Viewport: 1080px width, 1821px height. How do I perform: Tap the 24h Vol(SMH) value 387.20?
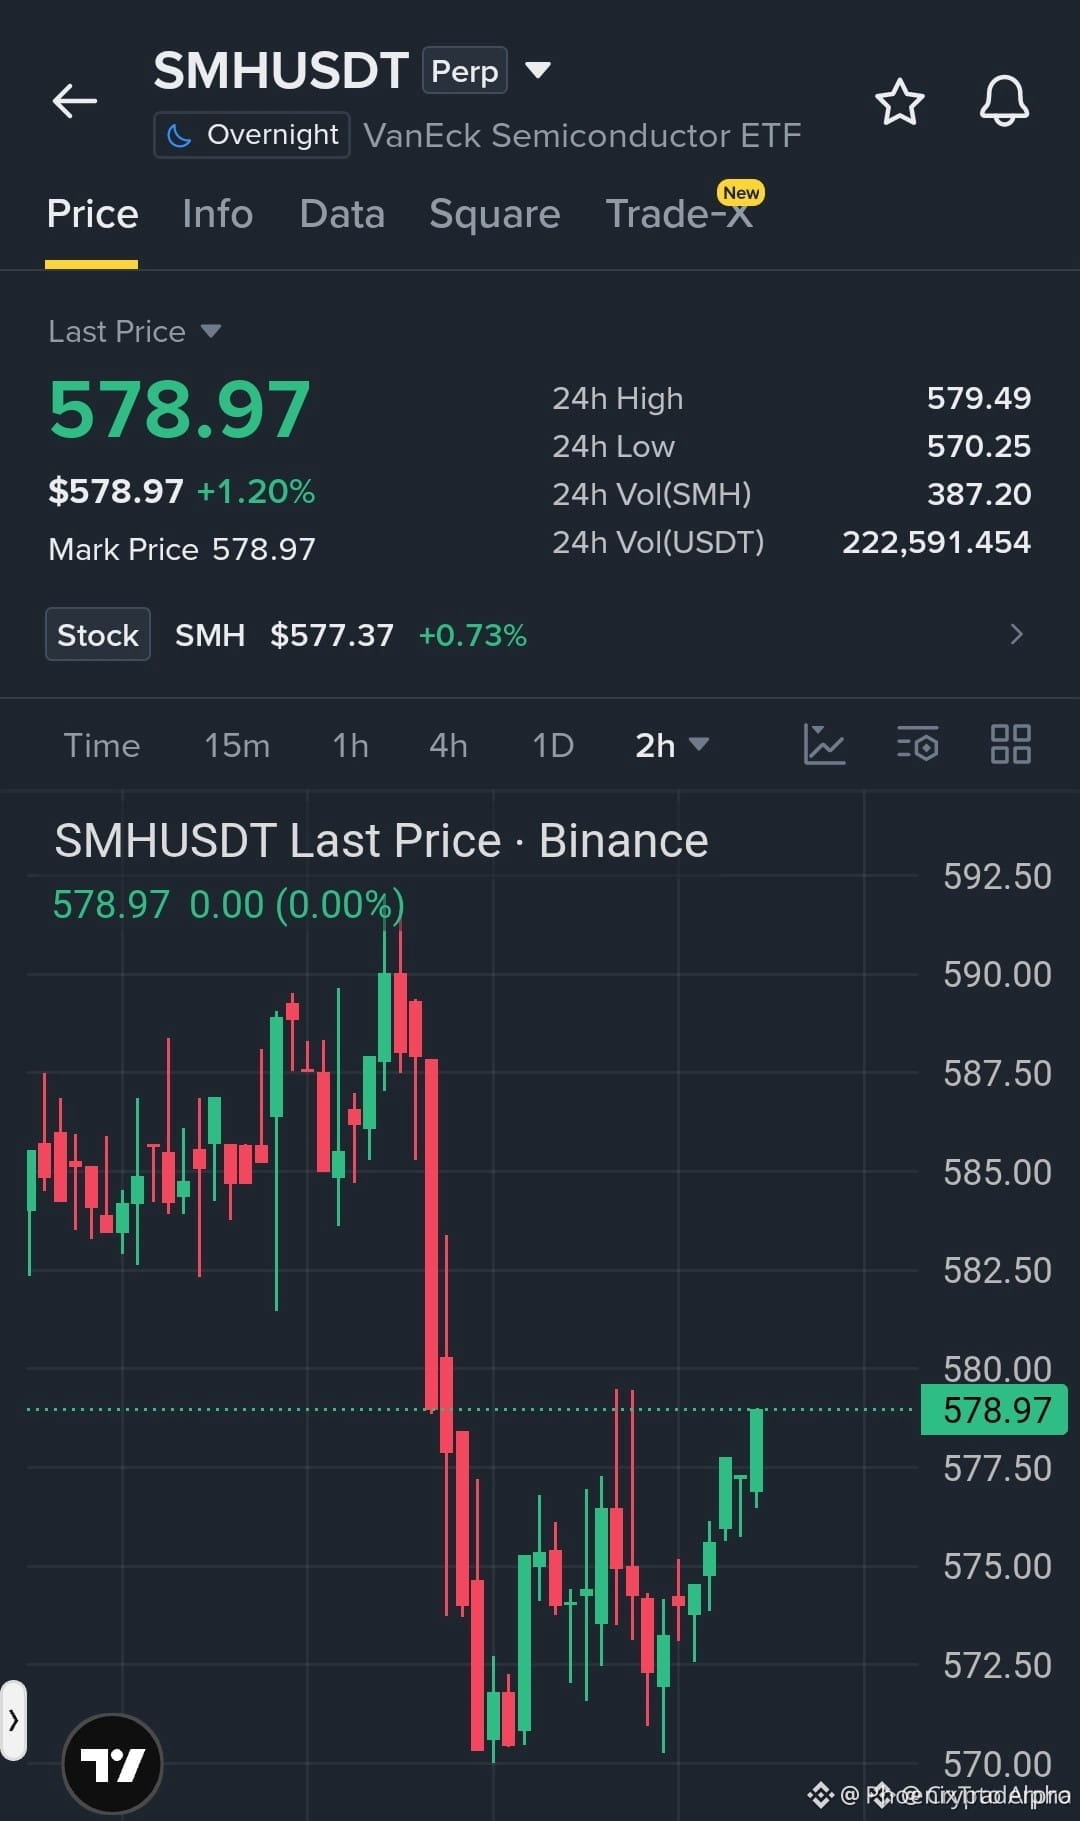click(x=978, y=494)
